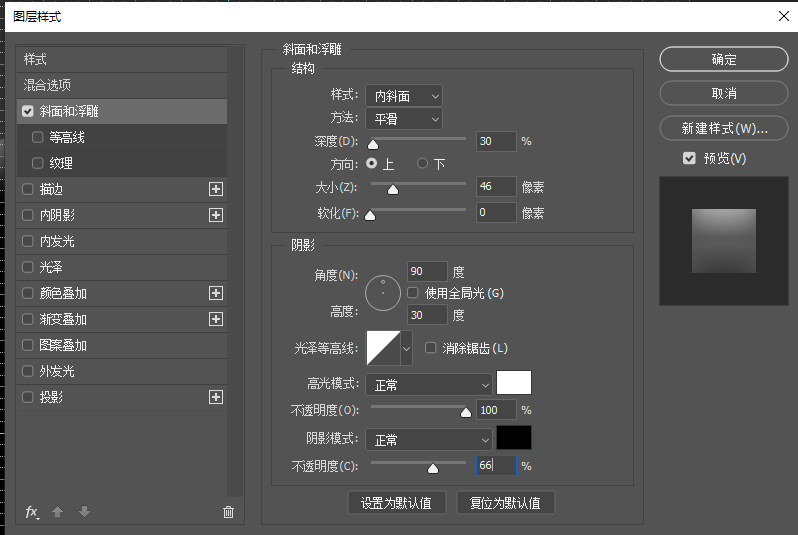
Task: Open 光泽等高线 picker arrow
Action: pos(406,348)
